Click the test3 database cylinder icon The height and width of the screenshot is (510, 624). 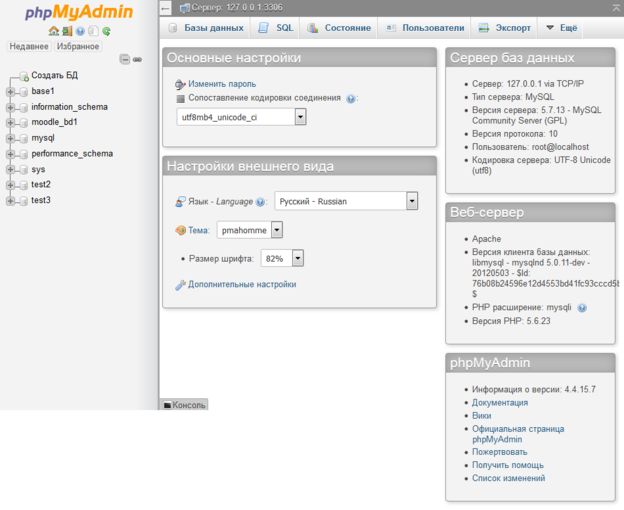point(23,201)
